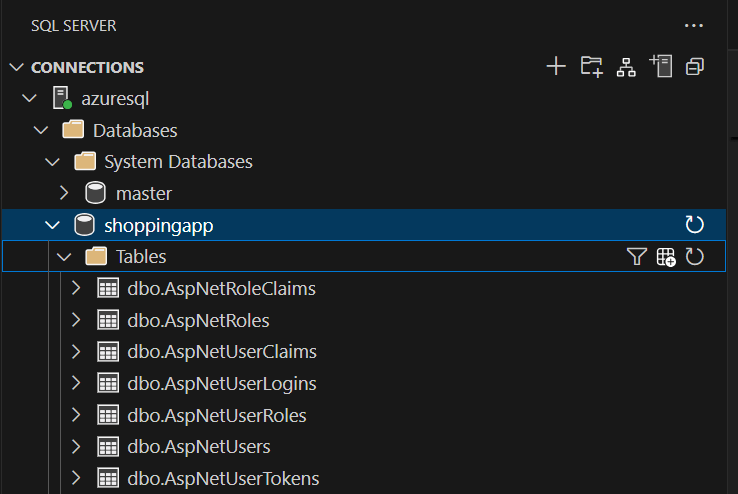
Task: Expand the dbo.AspNetUsers table
Action: coord(76,447)
